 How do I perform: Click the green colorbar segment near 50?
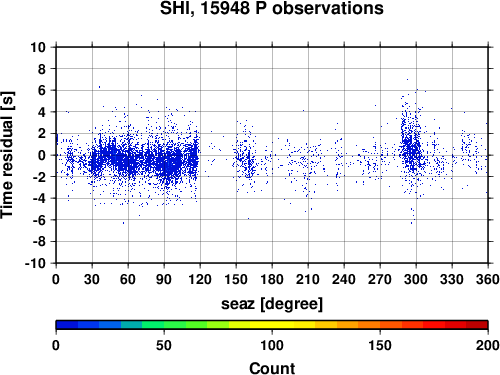click(x=164, y=325)
